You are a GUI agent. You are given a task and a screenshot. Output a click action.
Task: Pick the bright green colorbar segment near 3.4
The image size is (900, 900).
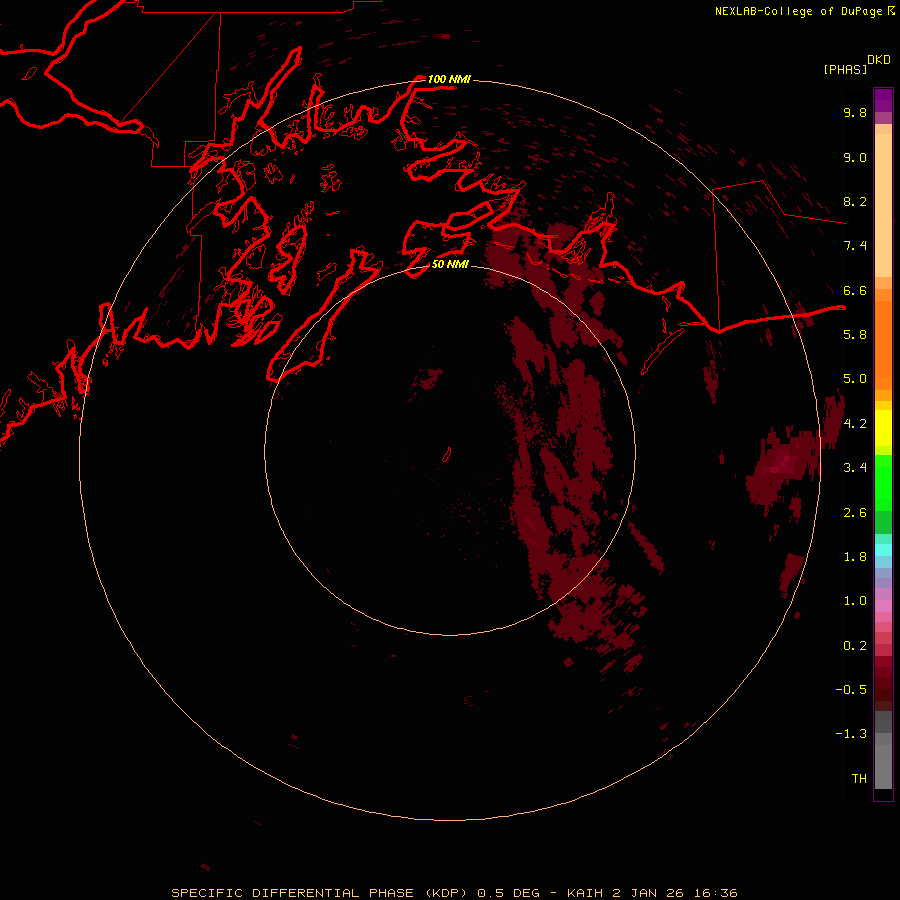(x=883, y=482)
